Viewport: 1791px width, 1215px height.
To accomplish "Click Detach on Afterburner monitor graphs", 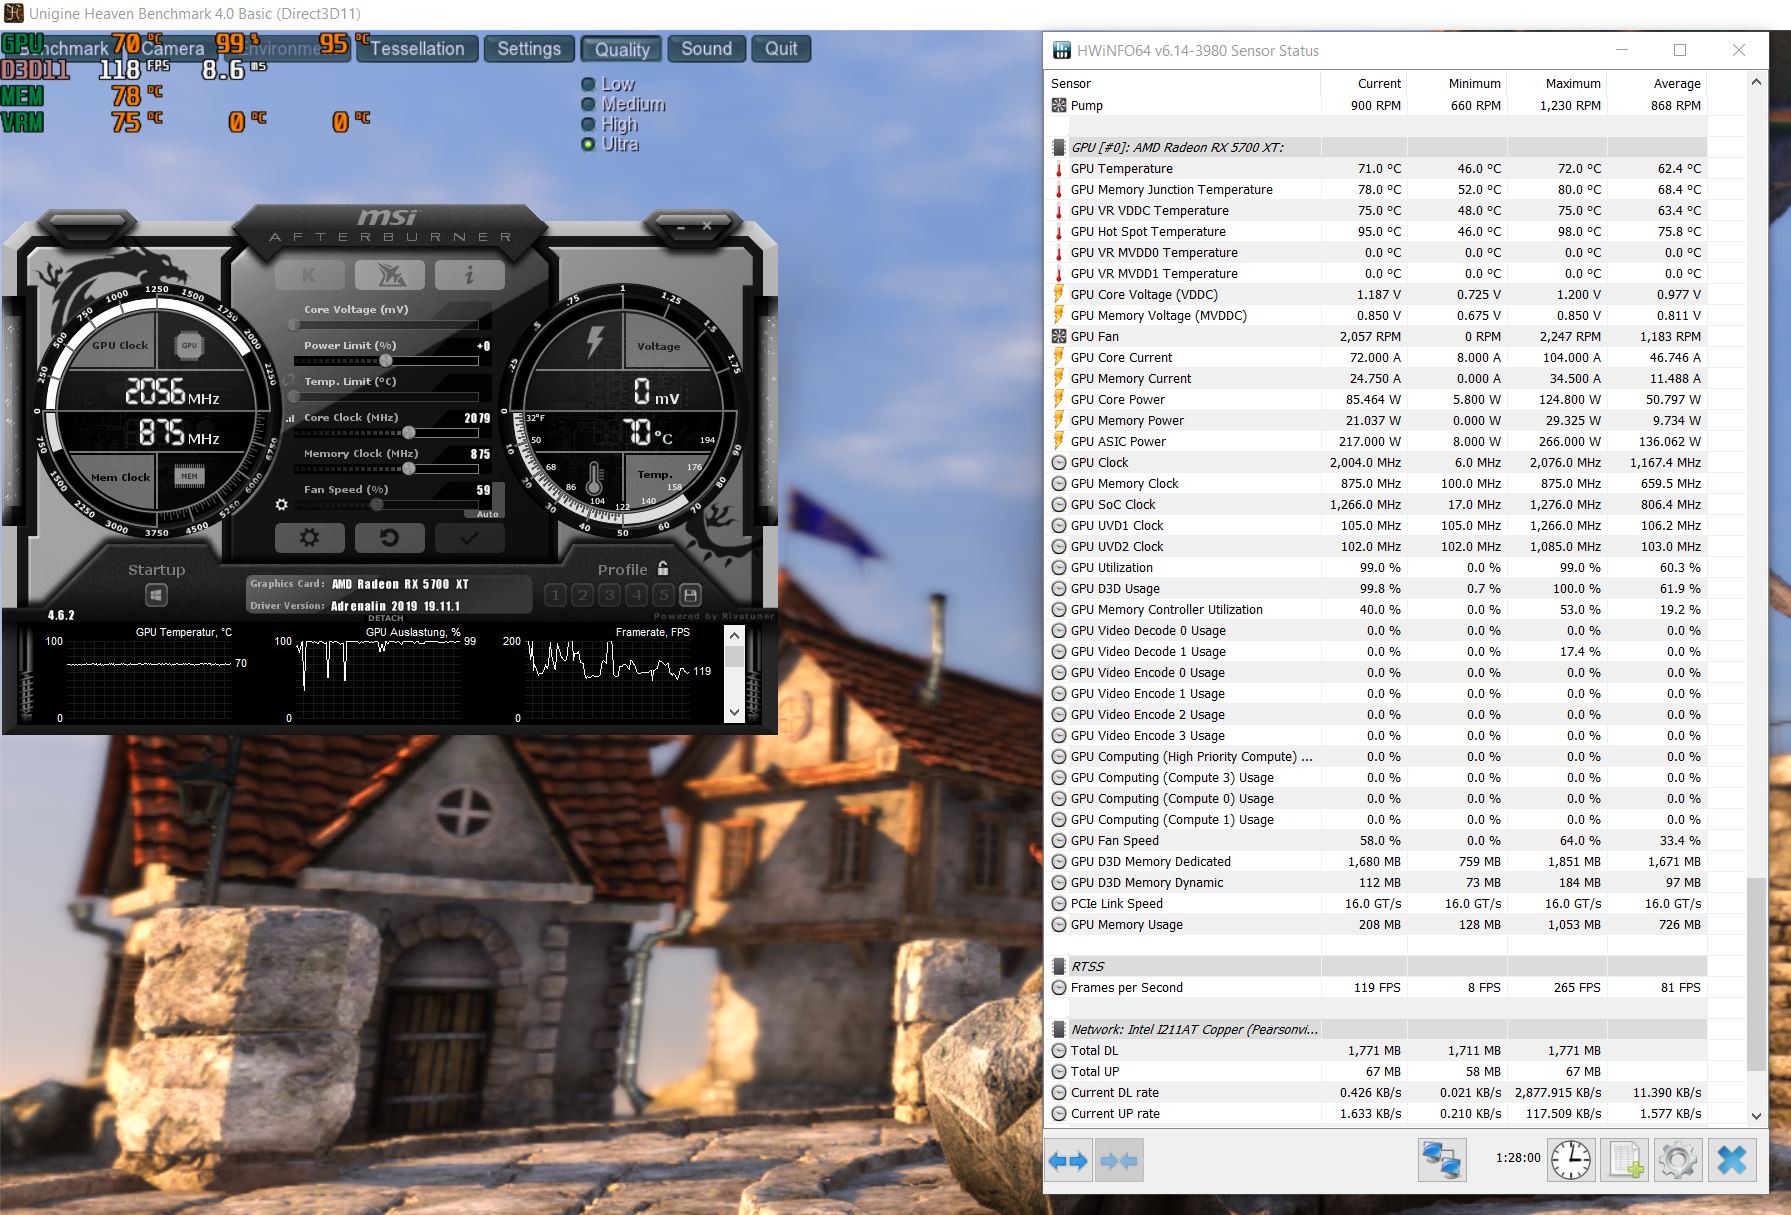I will [x=386, y=618].
